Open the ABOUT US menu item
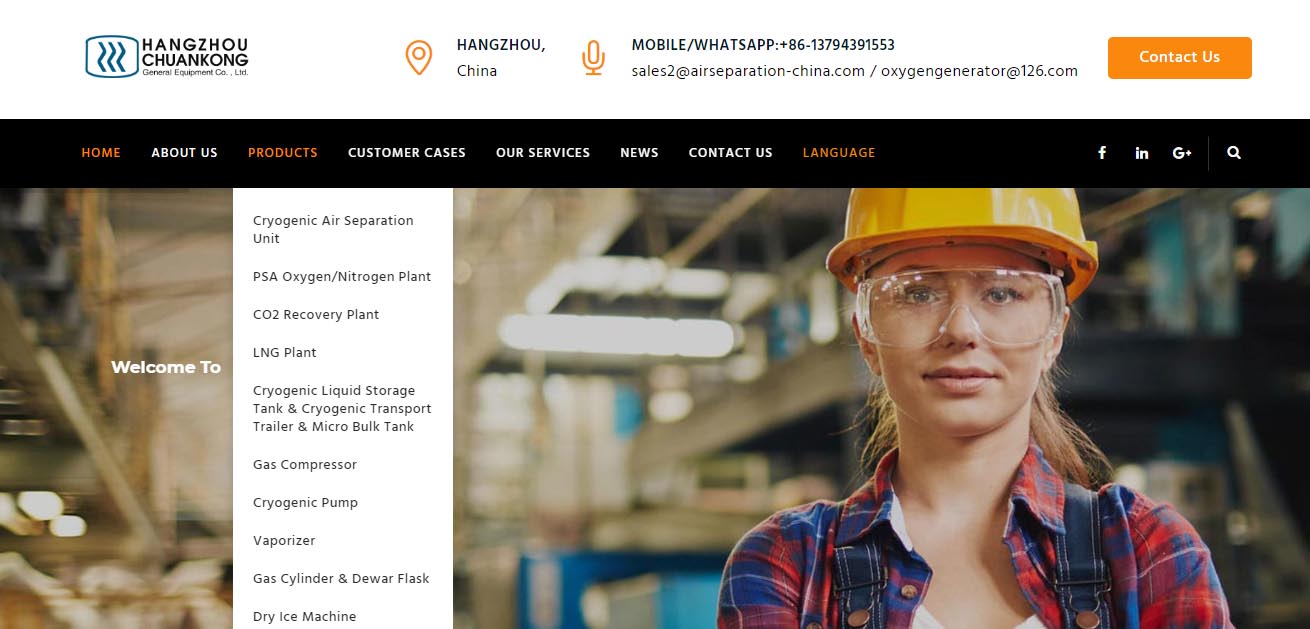1310x629 pixels. pyautogui.click(x=184, y=153)
